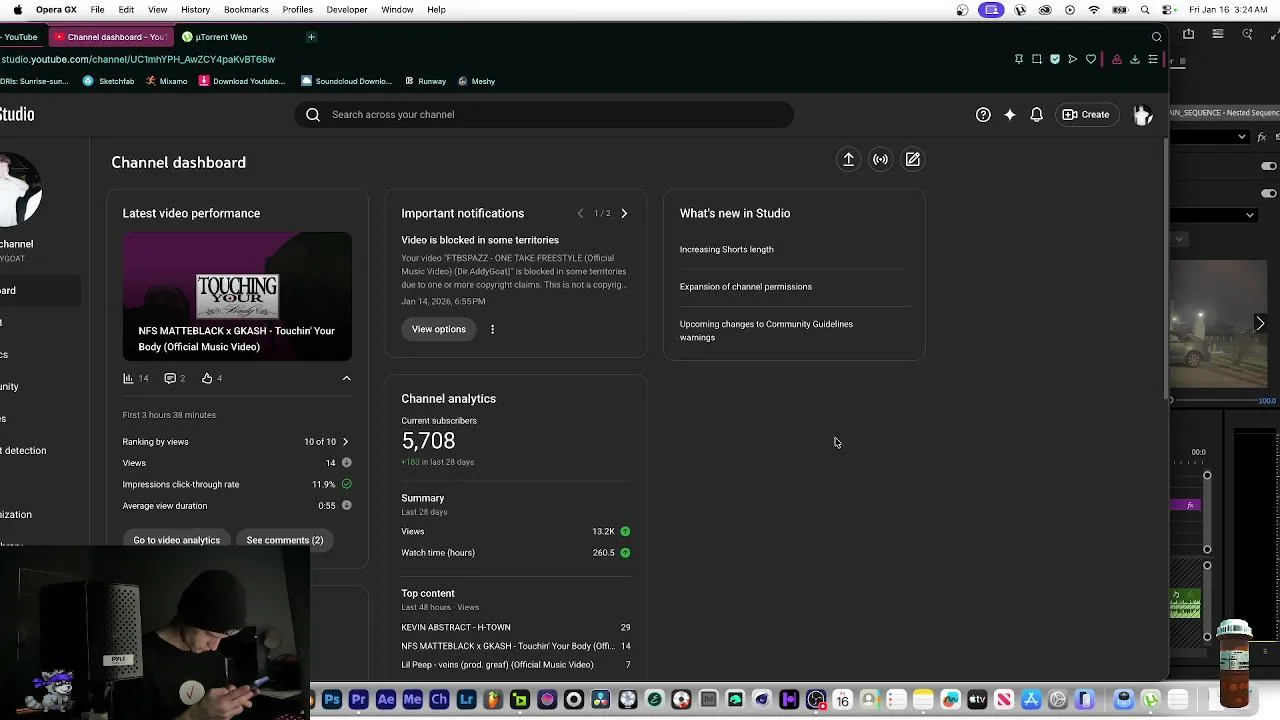Open the Meshy bookmark

click(477, 81)
